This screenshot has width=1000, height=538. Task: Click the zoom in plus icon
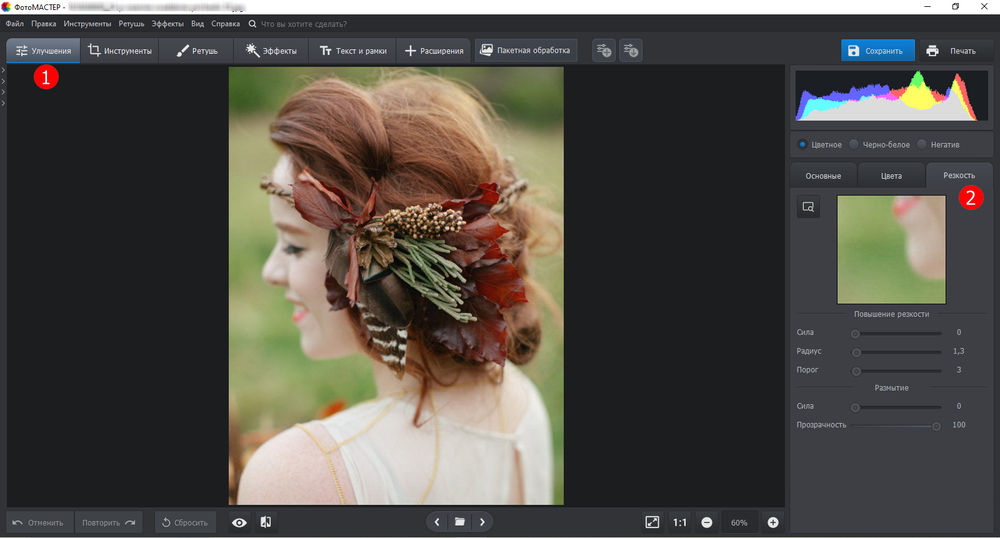click(773, 522)
